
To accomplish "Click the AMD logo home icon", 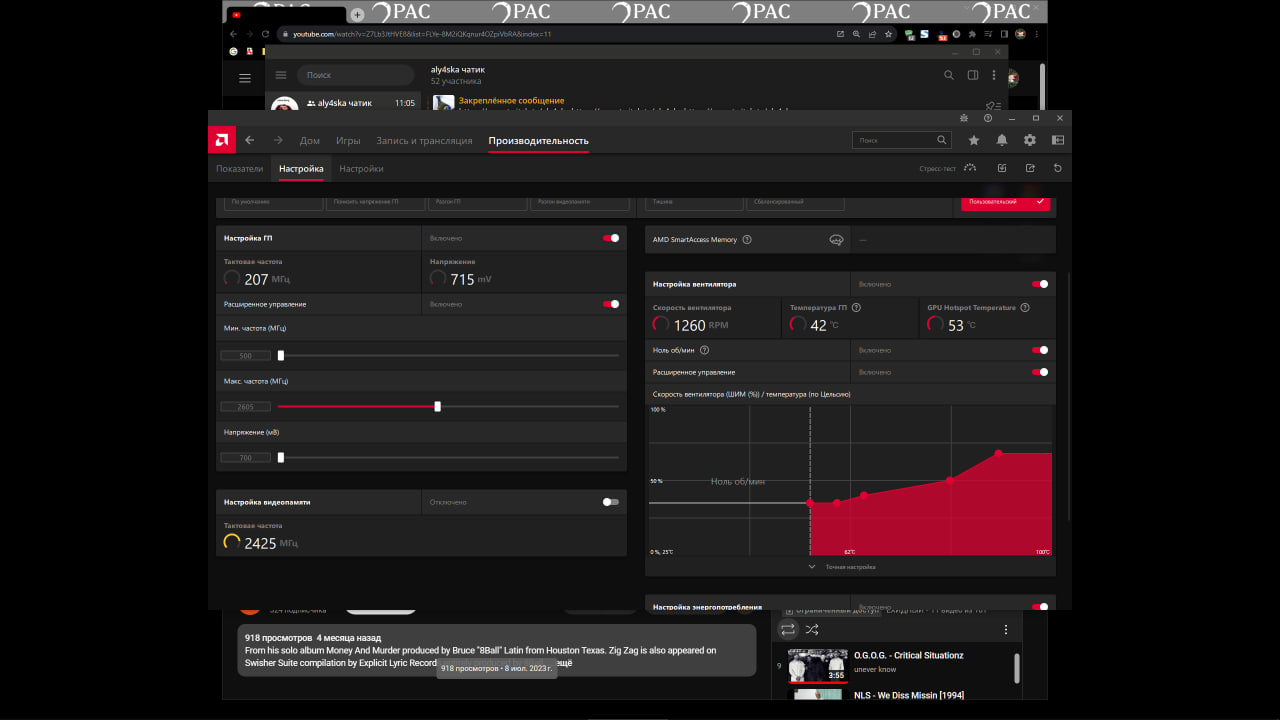I will (221, 140).
